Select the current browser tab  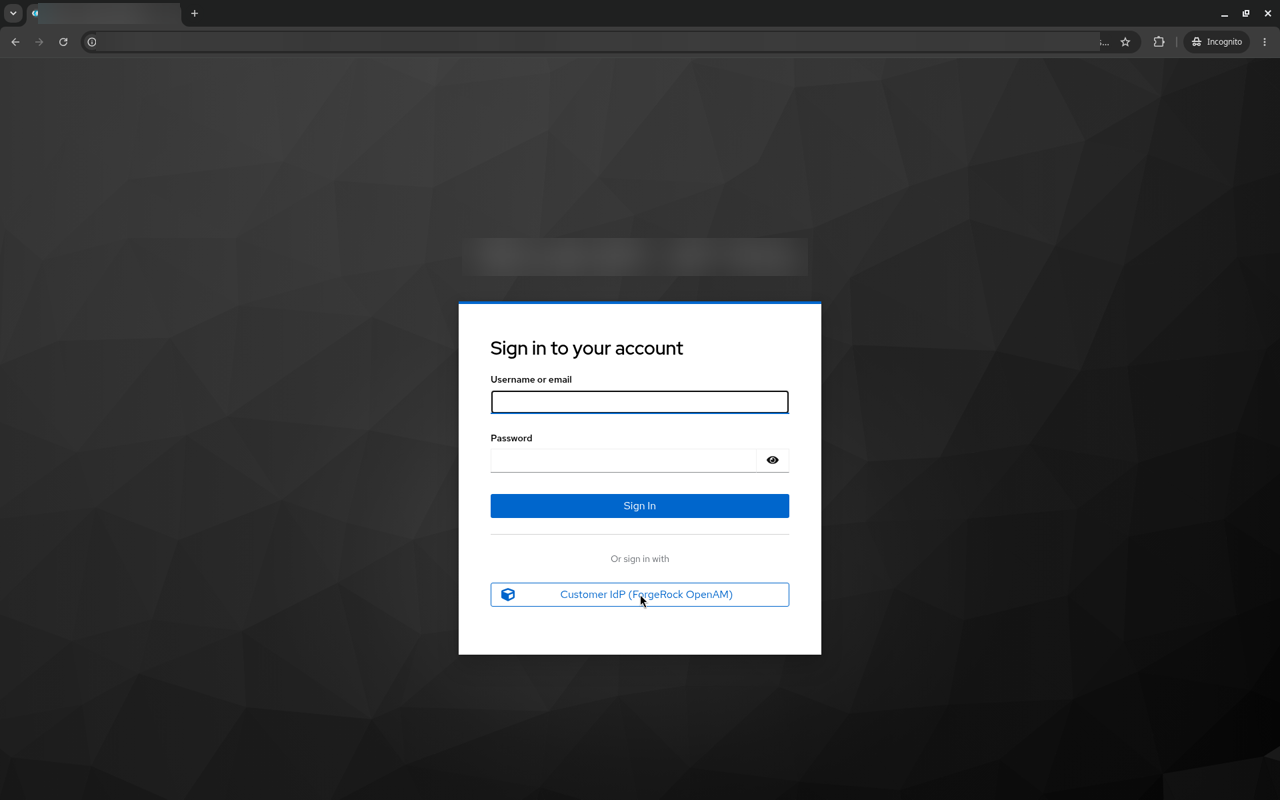(104, 14)
